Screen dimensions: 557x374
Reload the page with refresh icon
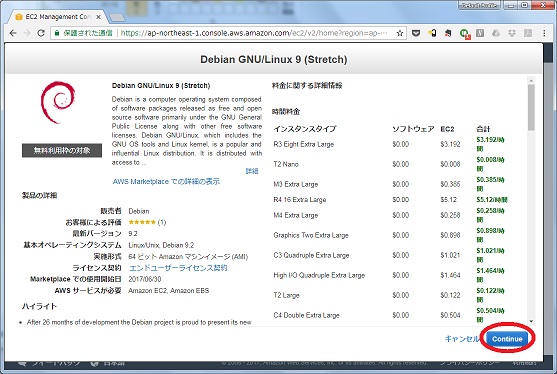click(x=41, y=33)
